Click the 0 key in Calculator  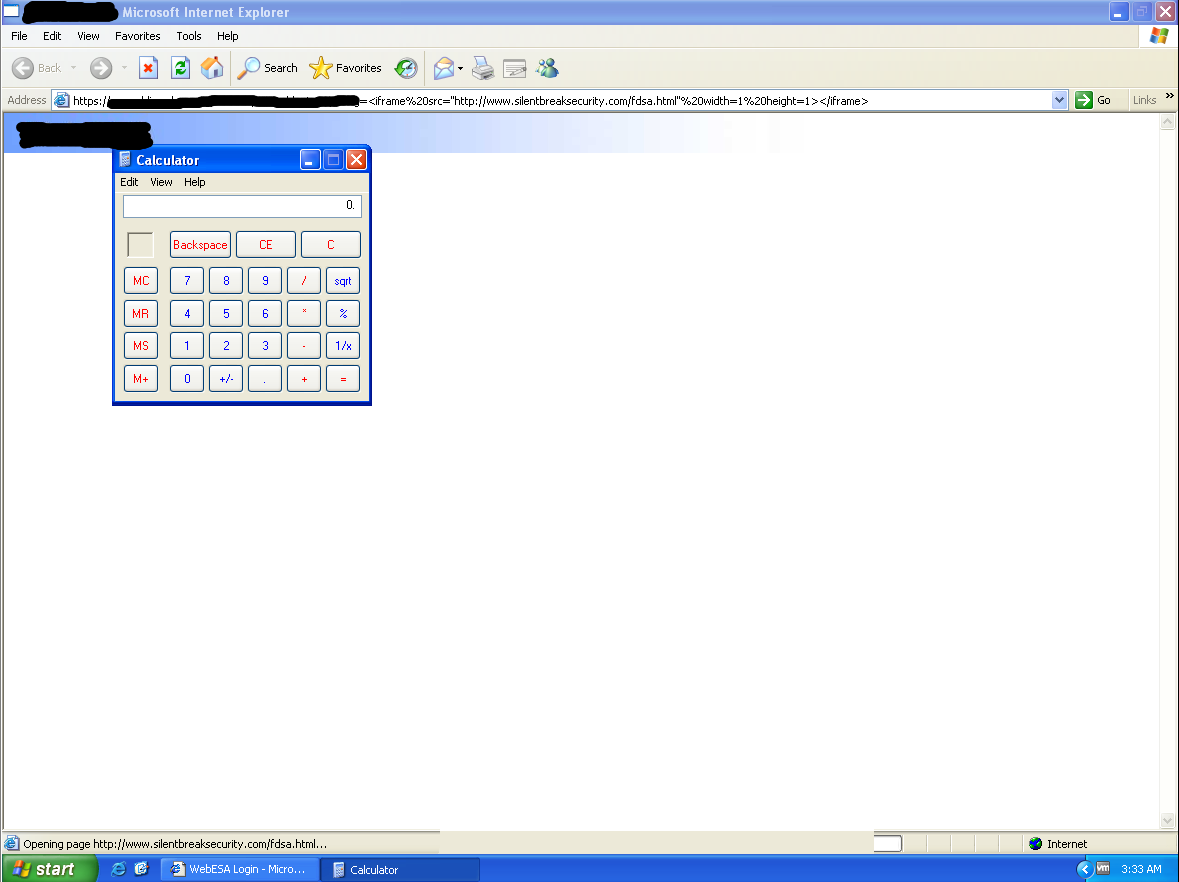[187, 379]
